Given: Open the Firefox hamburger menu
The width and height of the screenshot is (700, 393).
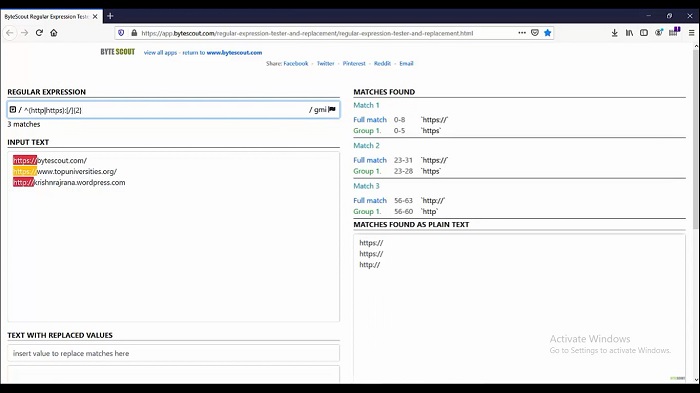Looking at the screenshot, I should coord(691,33).
